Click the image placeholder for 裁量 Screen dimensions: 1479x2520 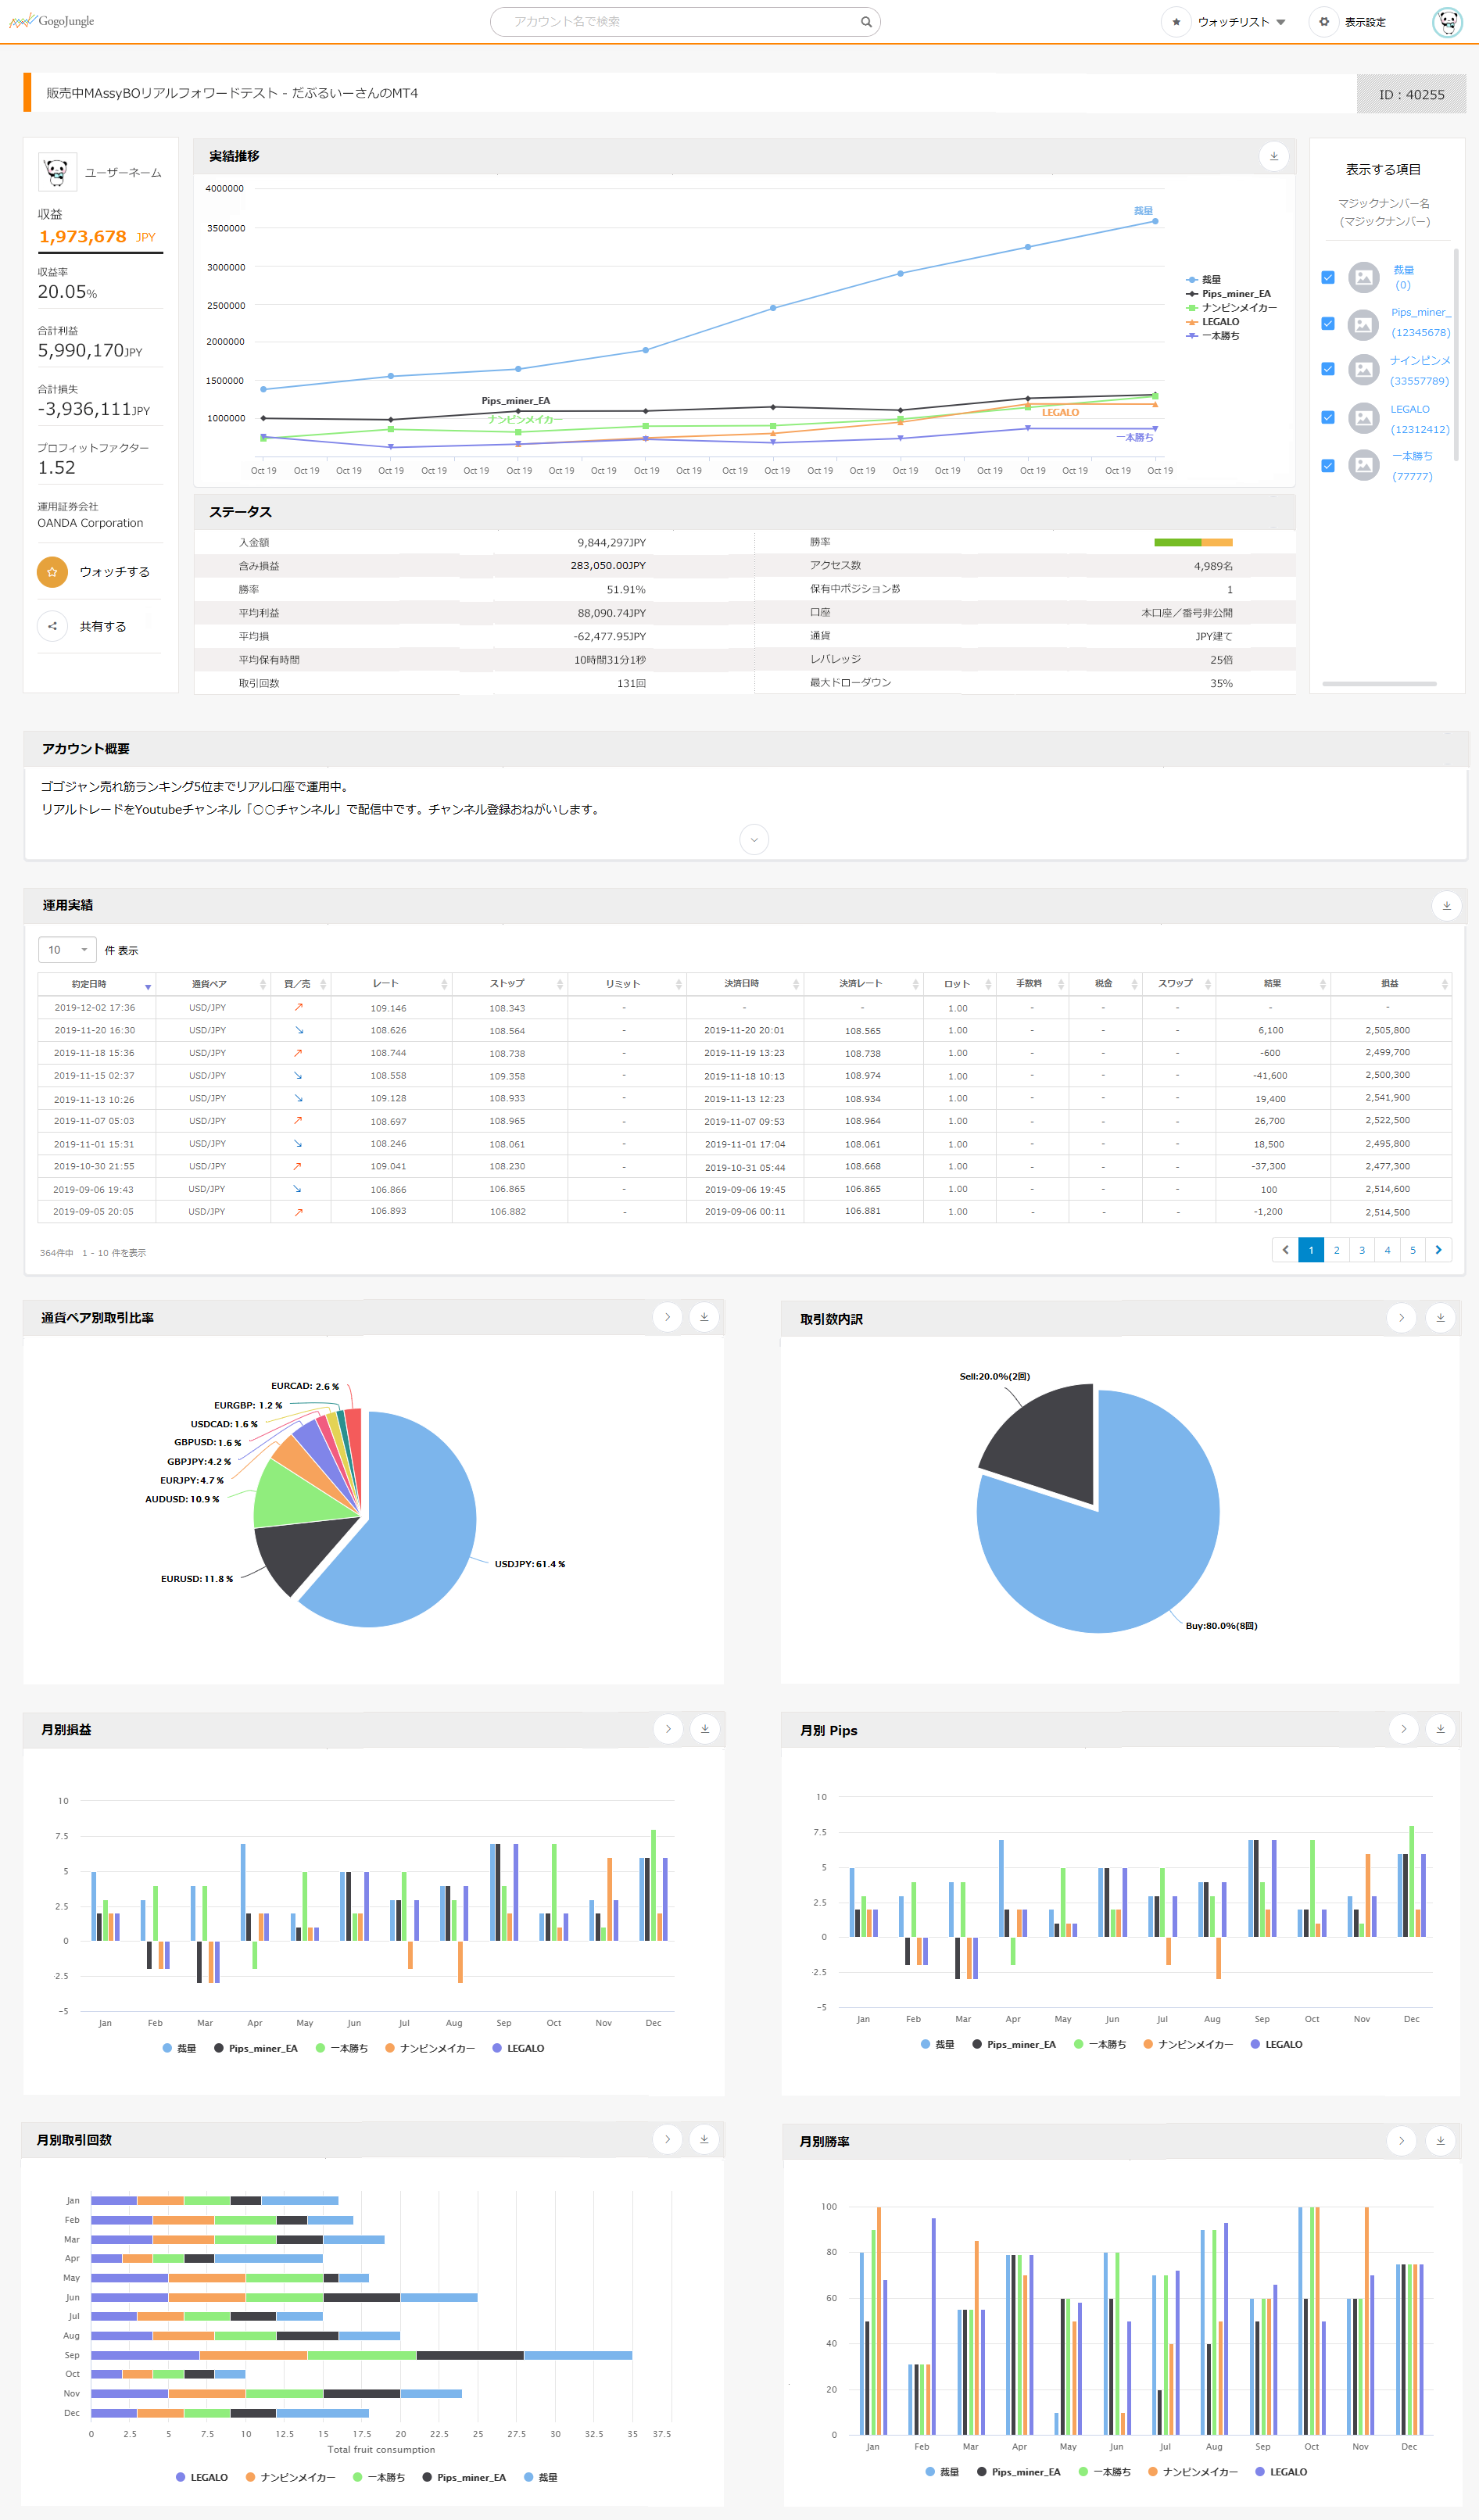click(x=1363, y=277)
